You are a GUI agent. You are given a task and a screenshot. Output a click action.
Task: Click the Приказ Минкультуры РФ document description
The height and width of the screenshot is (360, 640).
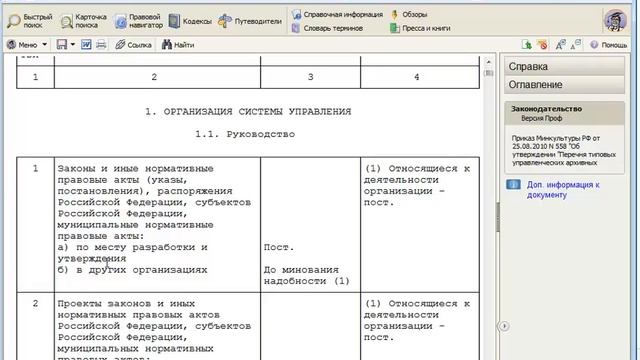point(564,150)
